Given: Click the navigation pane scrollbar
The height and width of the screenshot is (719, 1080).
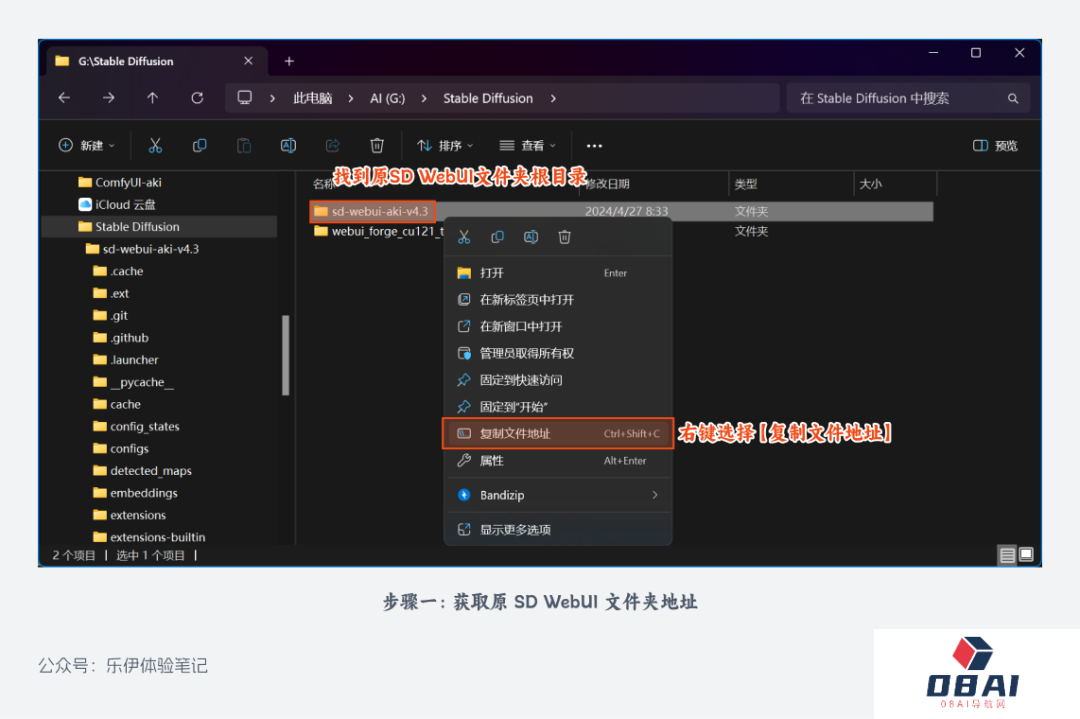Looking at the screenshot, I should point(285,355).
